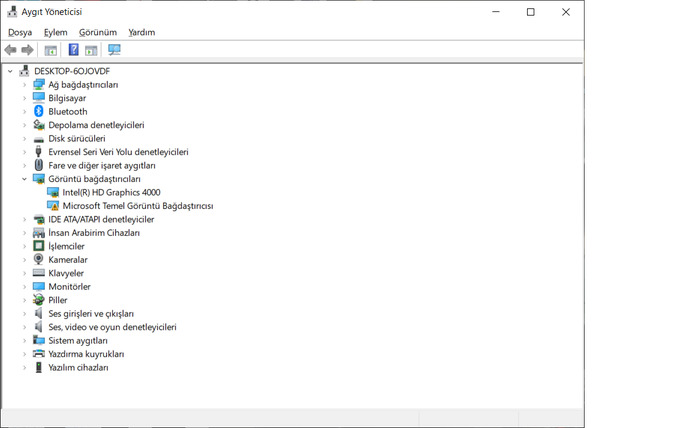Click the Piller battery icon
The width and height of the screenshot is (690, 428).
[39, 300]
